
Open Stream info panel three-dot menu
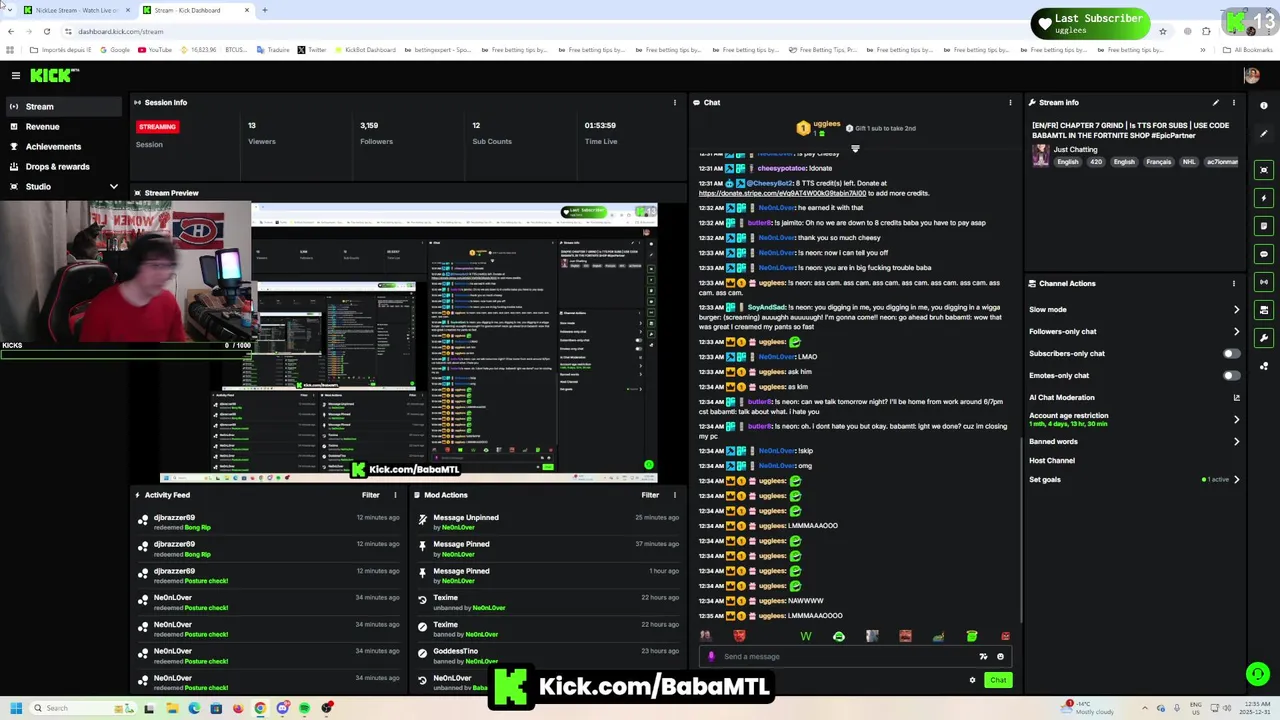point(1233,102)
